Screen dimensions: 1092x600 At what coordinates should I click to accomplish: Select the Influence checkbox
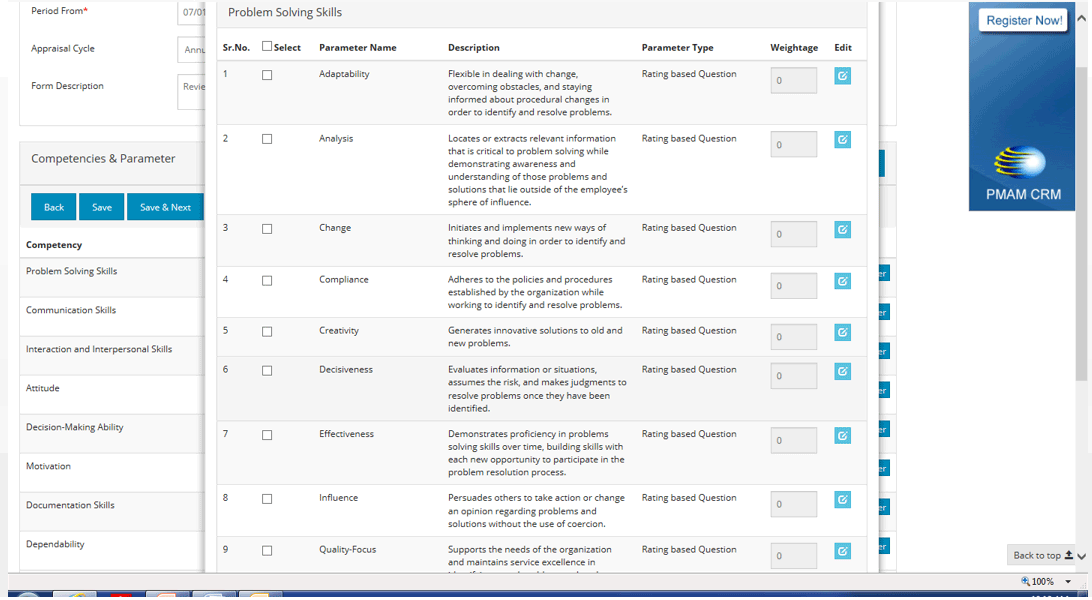[267, 499]
